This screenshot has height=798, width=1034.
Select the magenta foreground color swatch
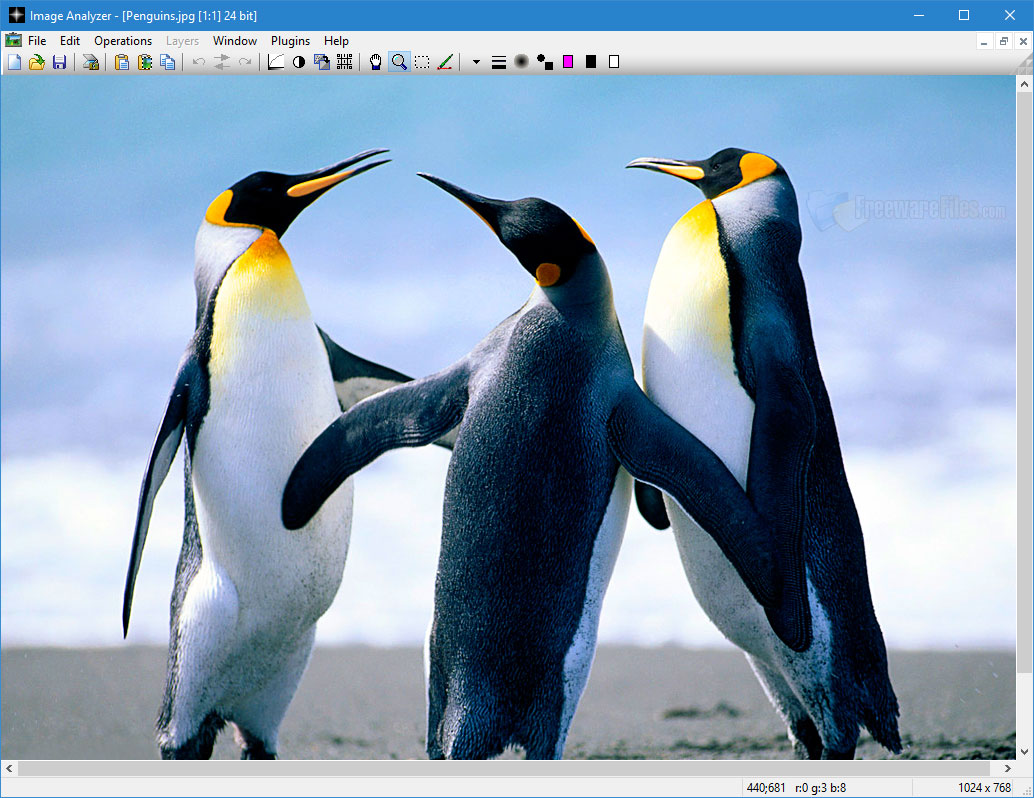(x=568, y=61)
